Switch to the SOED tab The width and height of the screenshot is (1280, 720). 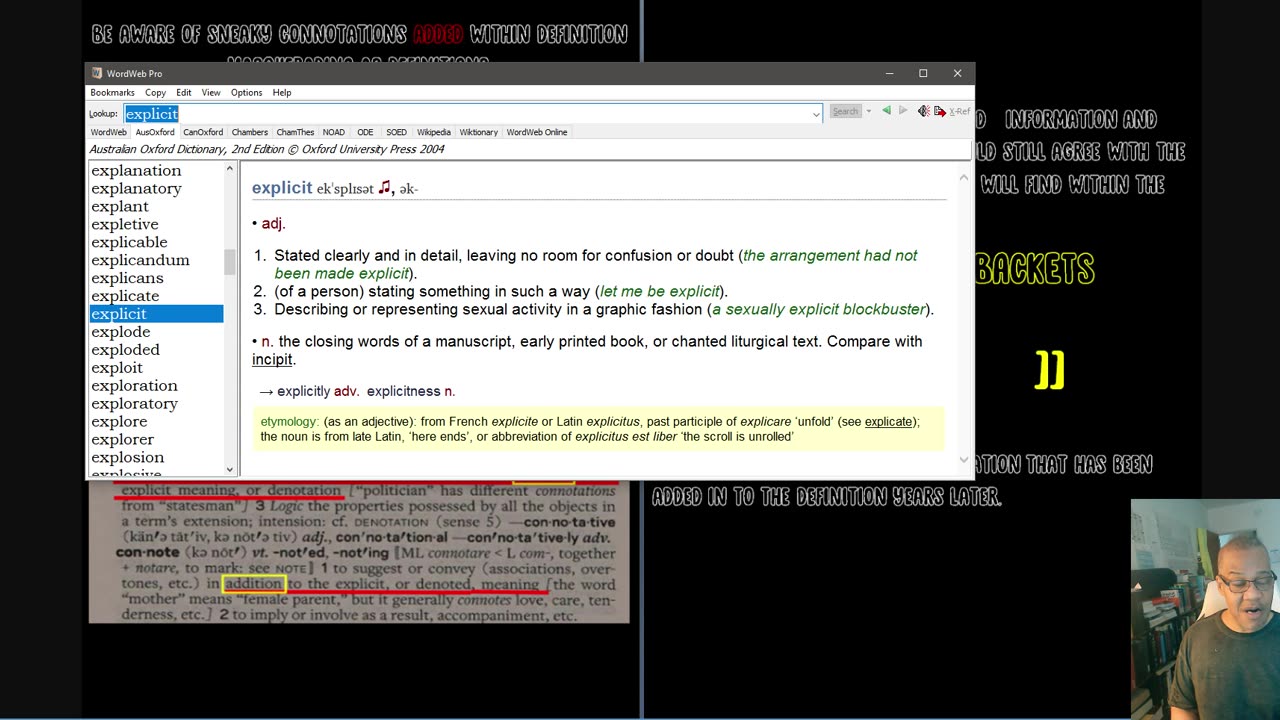(x=396, y=132)
